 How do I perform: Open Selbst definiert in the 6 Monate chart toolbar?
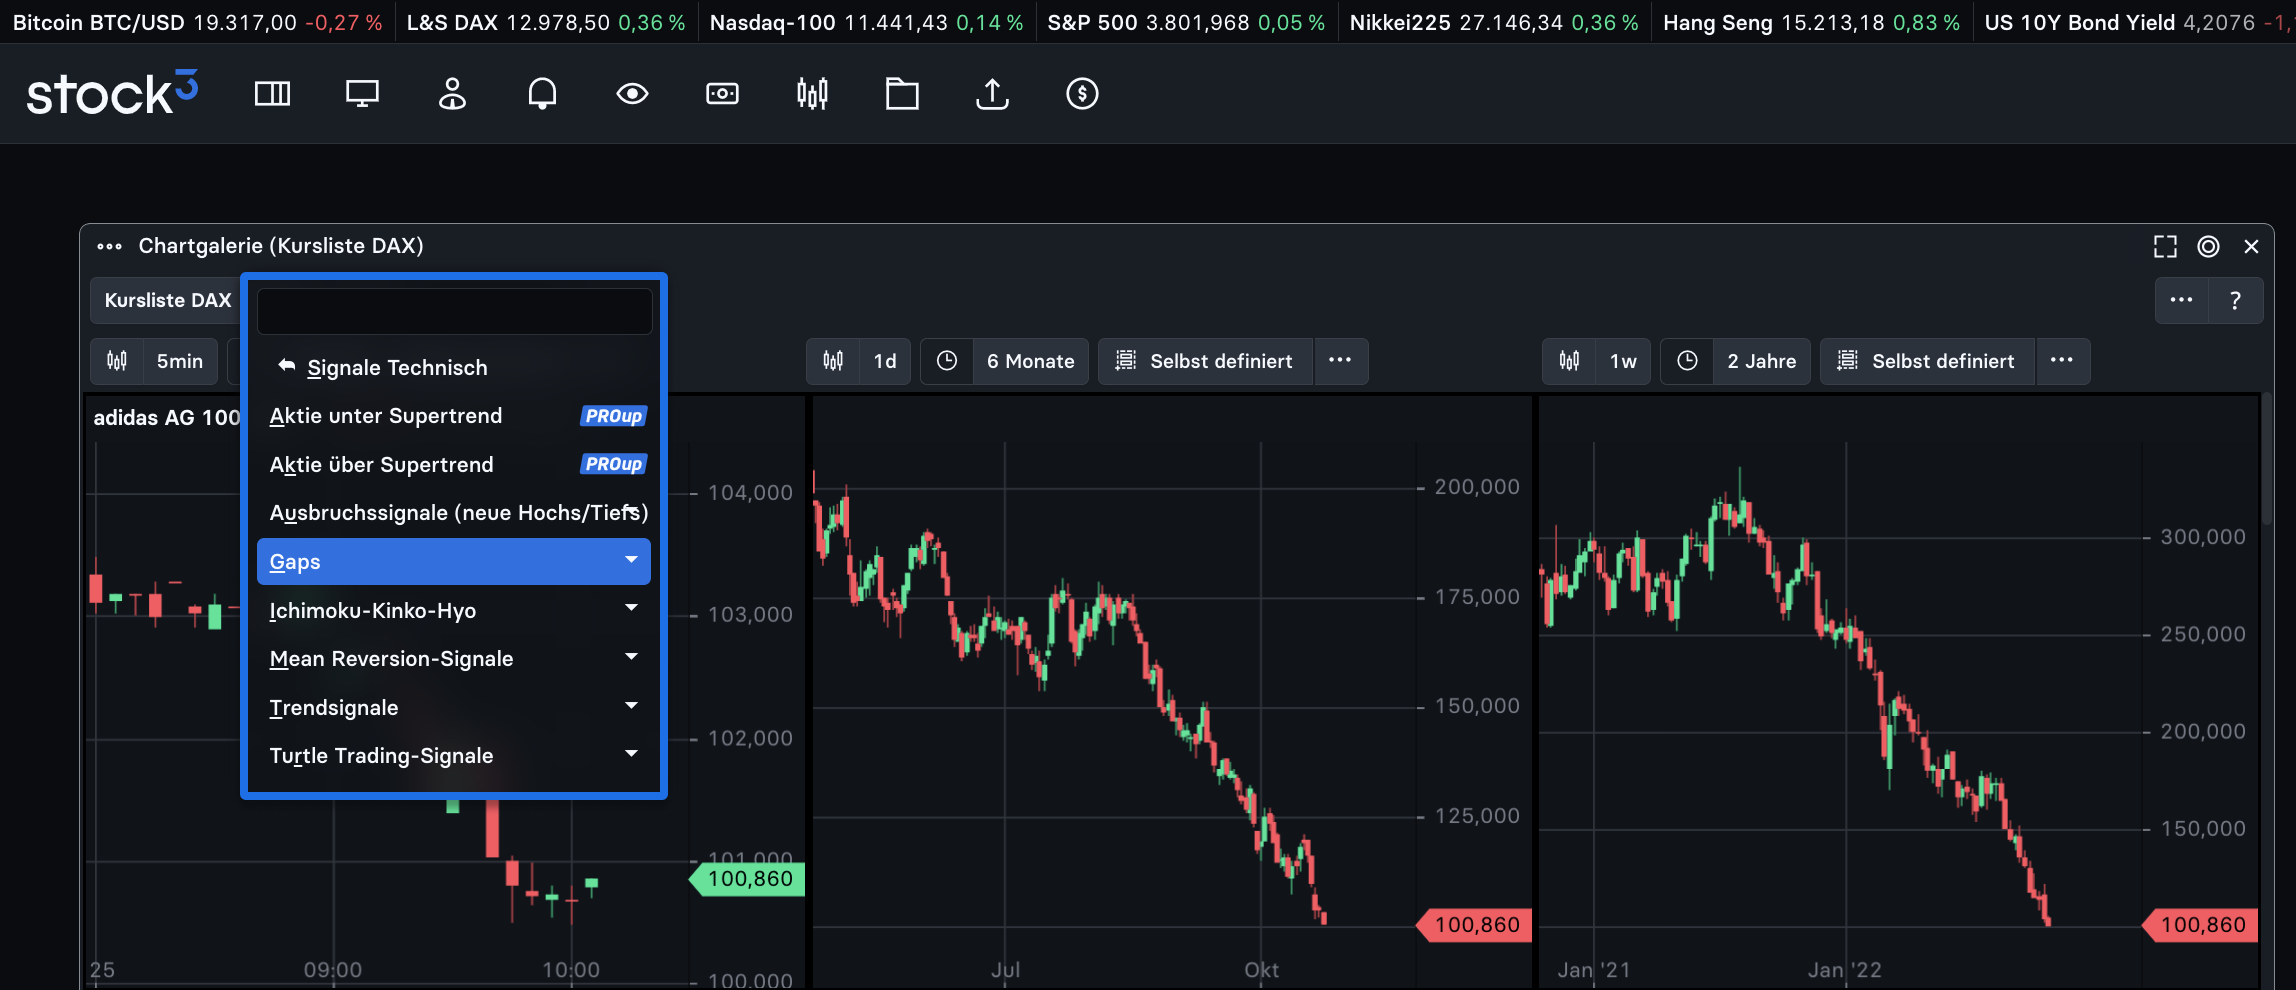[1206, 361]
